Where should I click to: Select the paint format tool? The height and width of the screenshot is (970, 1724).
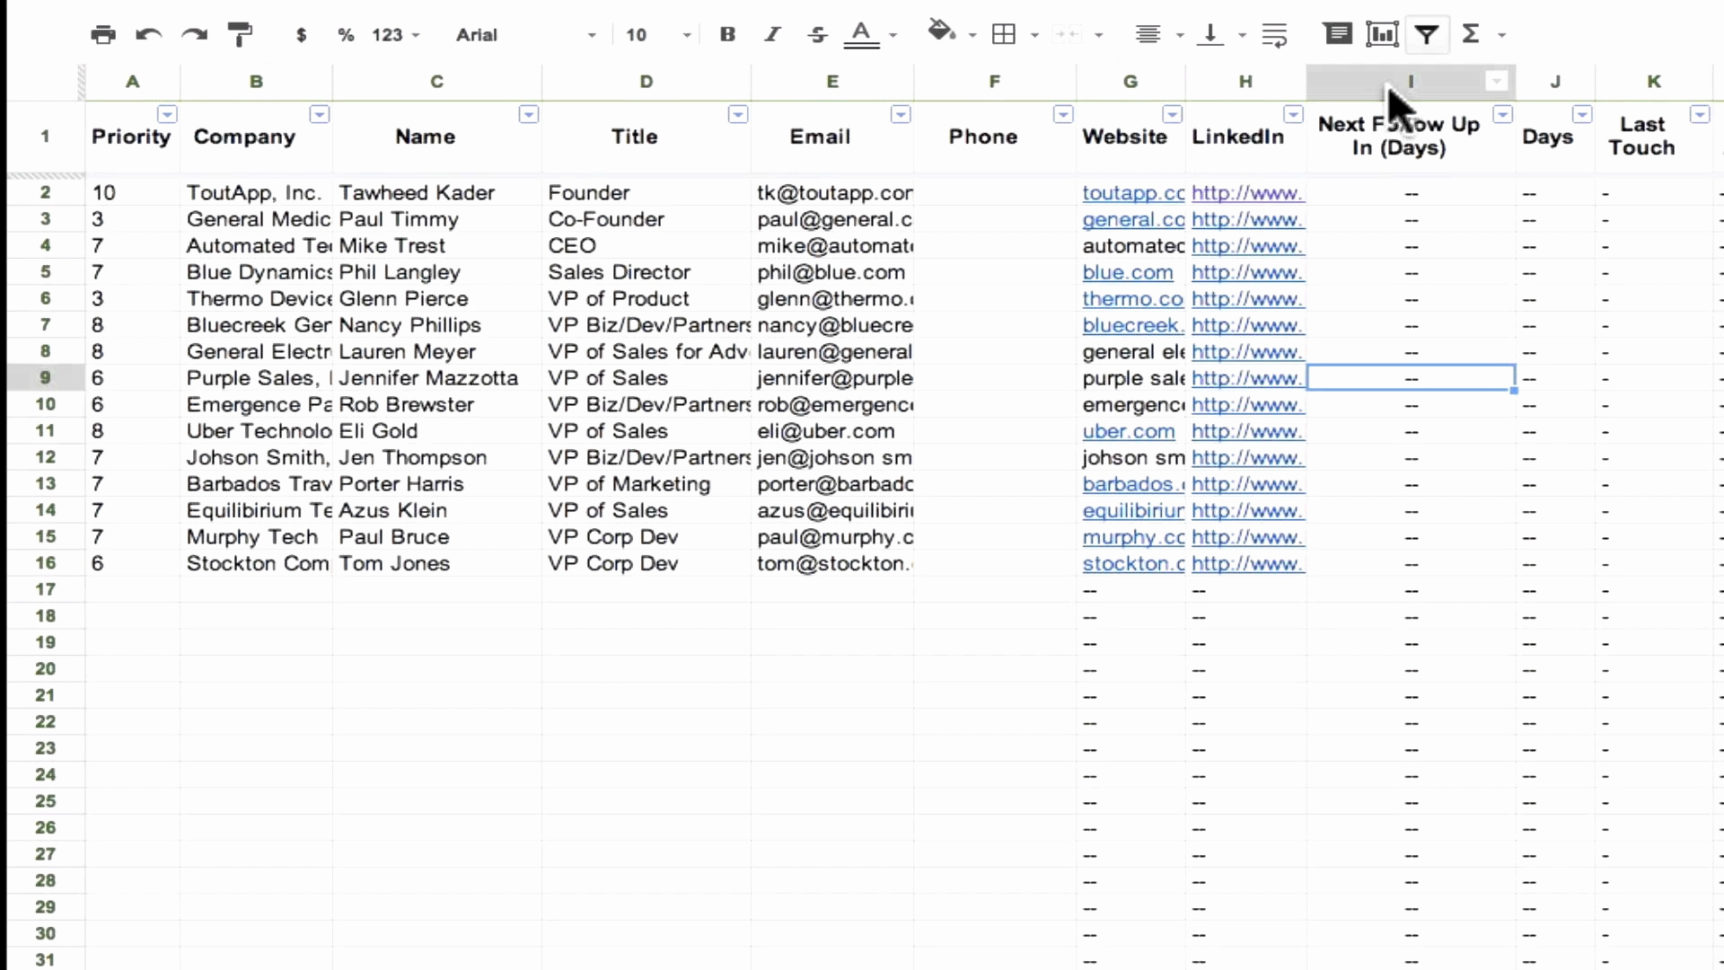click(239, 33)
